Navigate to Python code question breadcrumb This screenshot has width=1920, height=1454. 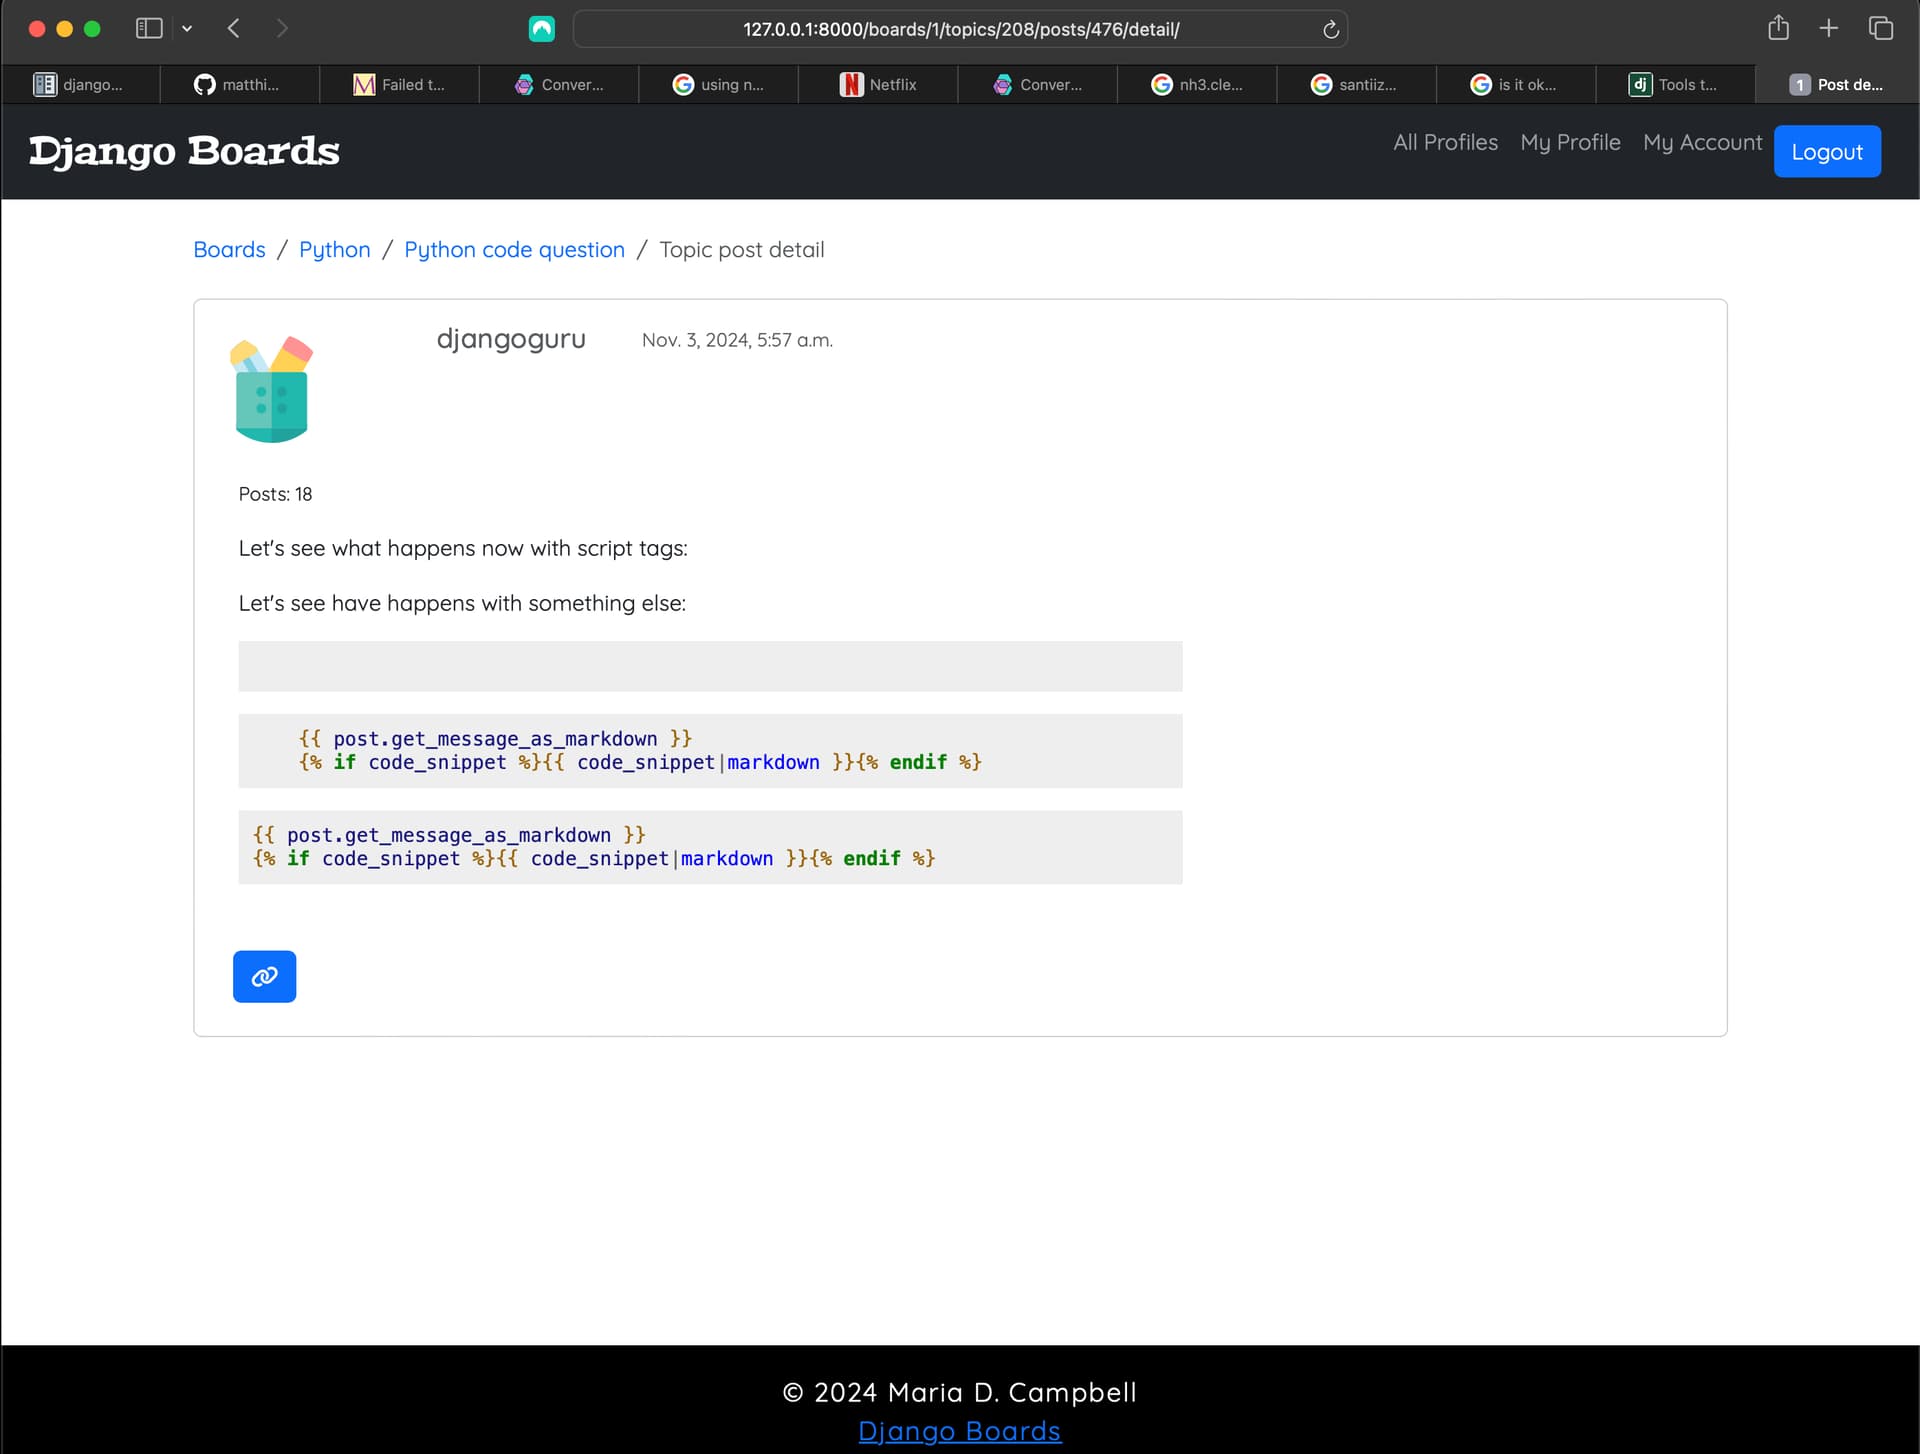514,250
